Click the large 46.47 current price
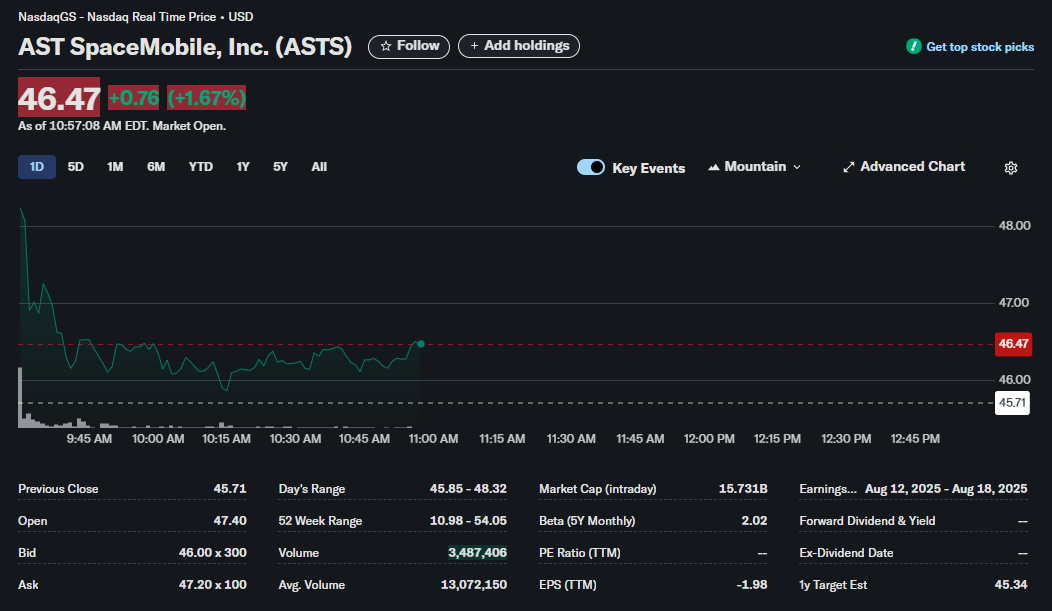 [x=59, y=99]
